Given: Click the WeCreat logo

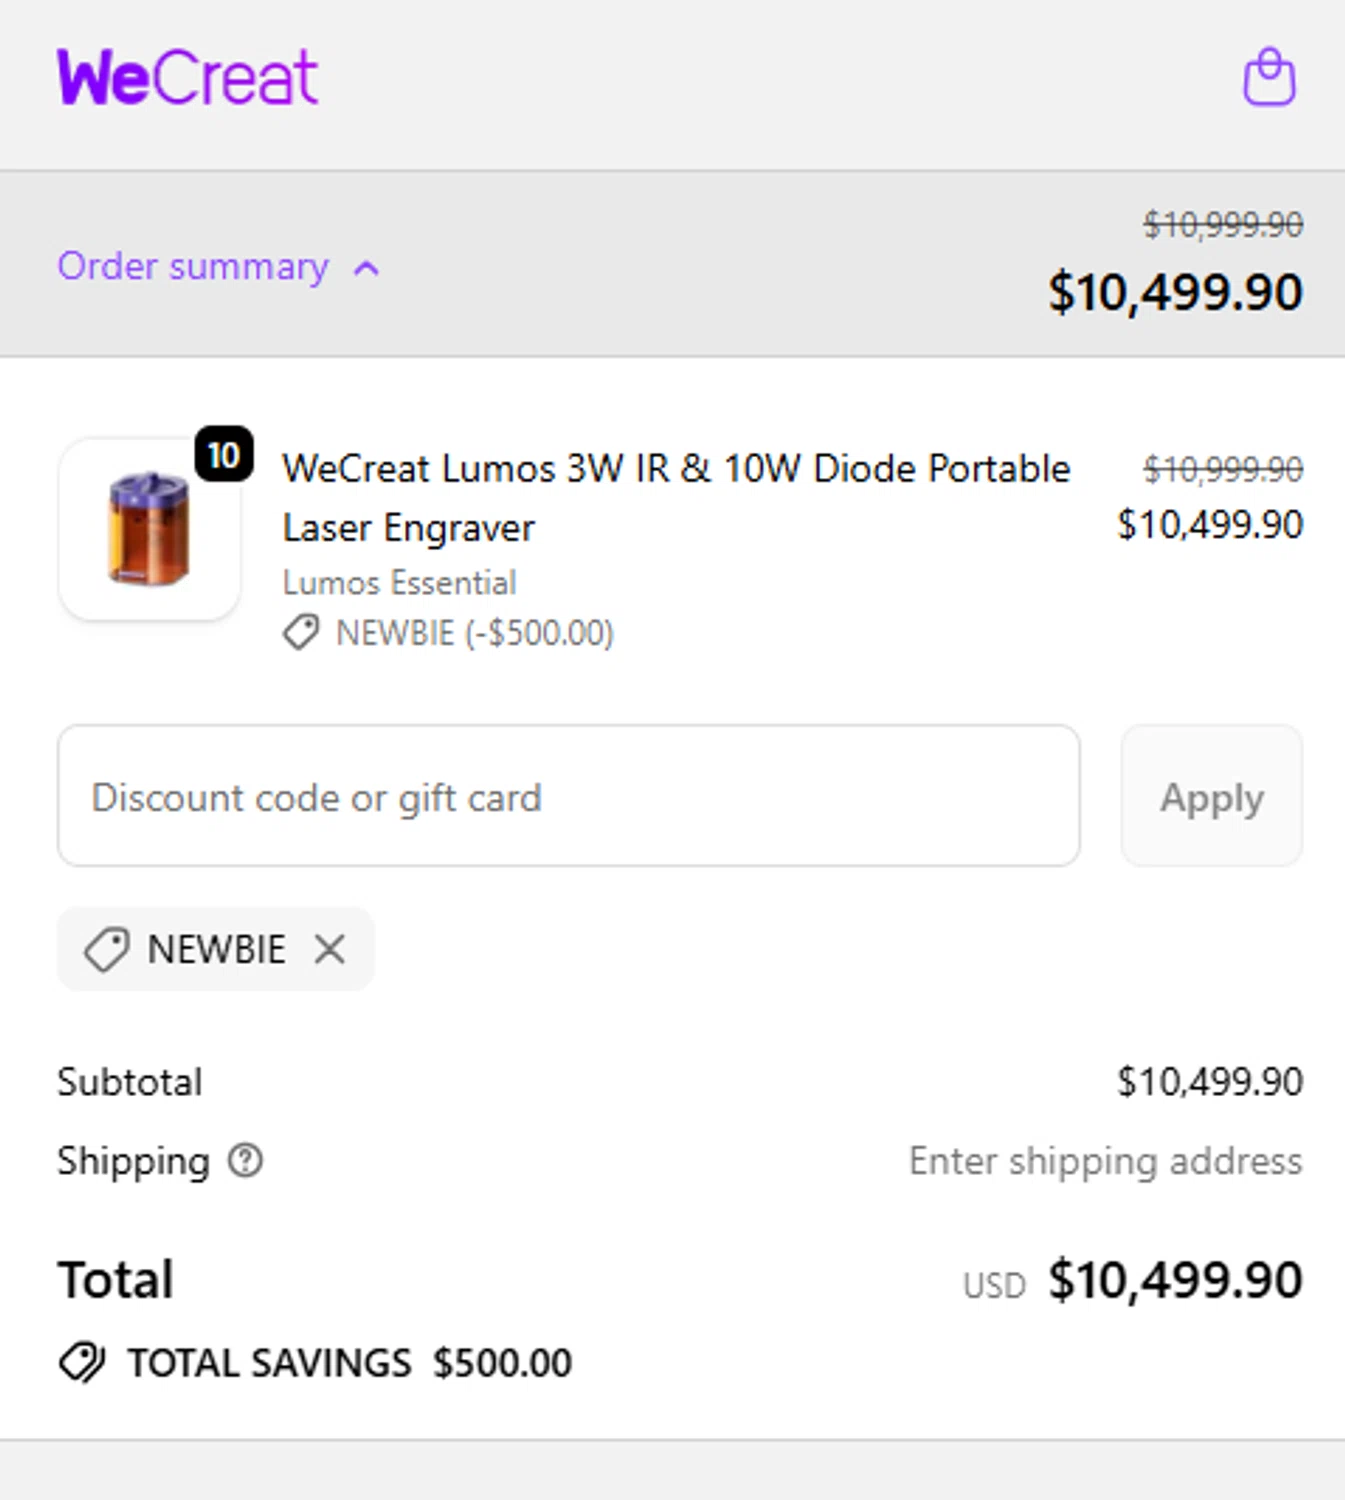Looking at the screenshot, I should (188, 77).
